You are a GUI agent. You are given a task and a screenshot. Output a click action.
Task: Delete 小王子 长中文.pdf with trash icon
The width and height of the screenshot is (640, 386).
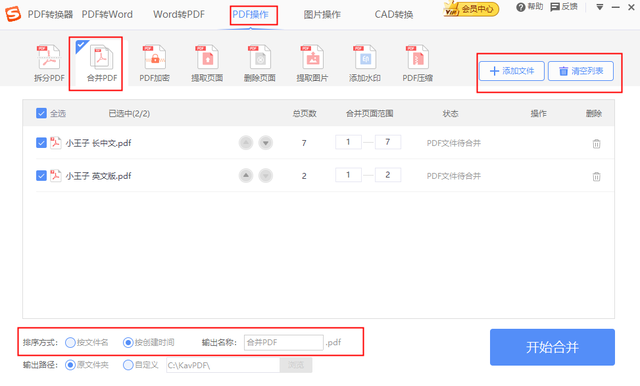coord(596,144)
